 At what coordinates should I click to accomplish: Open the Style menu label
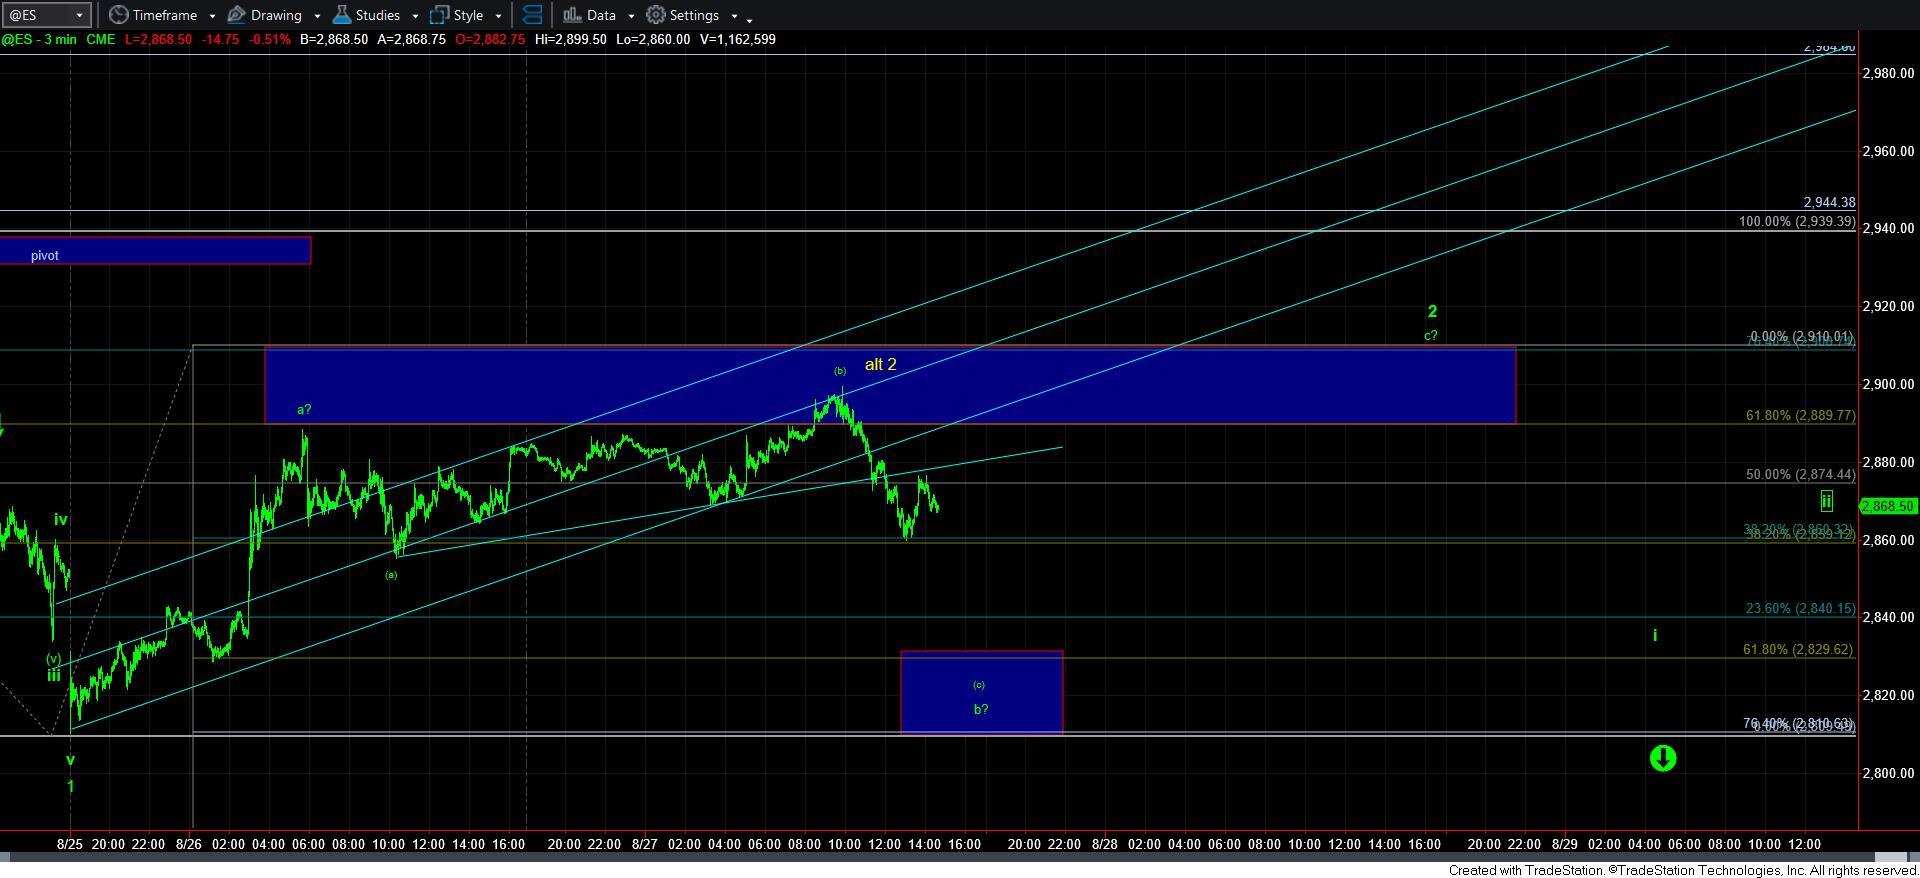coord(468,15)
